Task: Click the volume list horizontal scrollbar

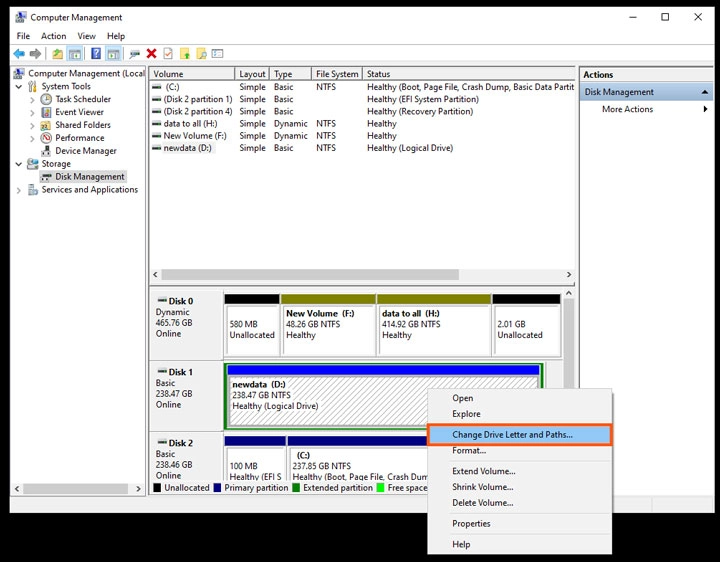Action: click(x=310, y=275)
